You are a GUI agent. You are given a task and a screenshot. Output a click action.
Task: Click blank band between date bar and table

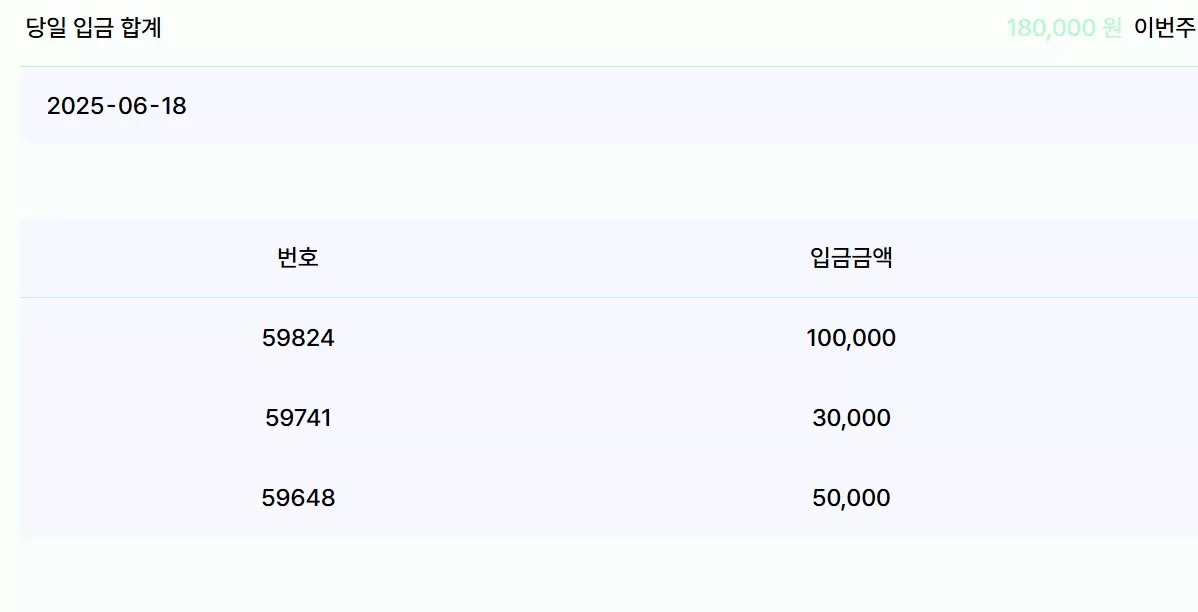pyautogui.click(x=608, y=182)
